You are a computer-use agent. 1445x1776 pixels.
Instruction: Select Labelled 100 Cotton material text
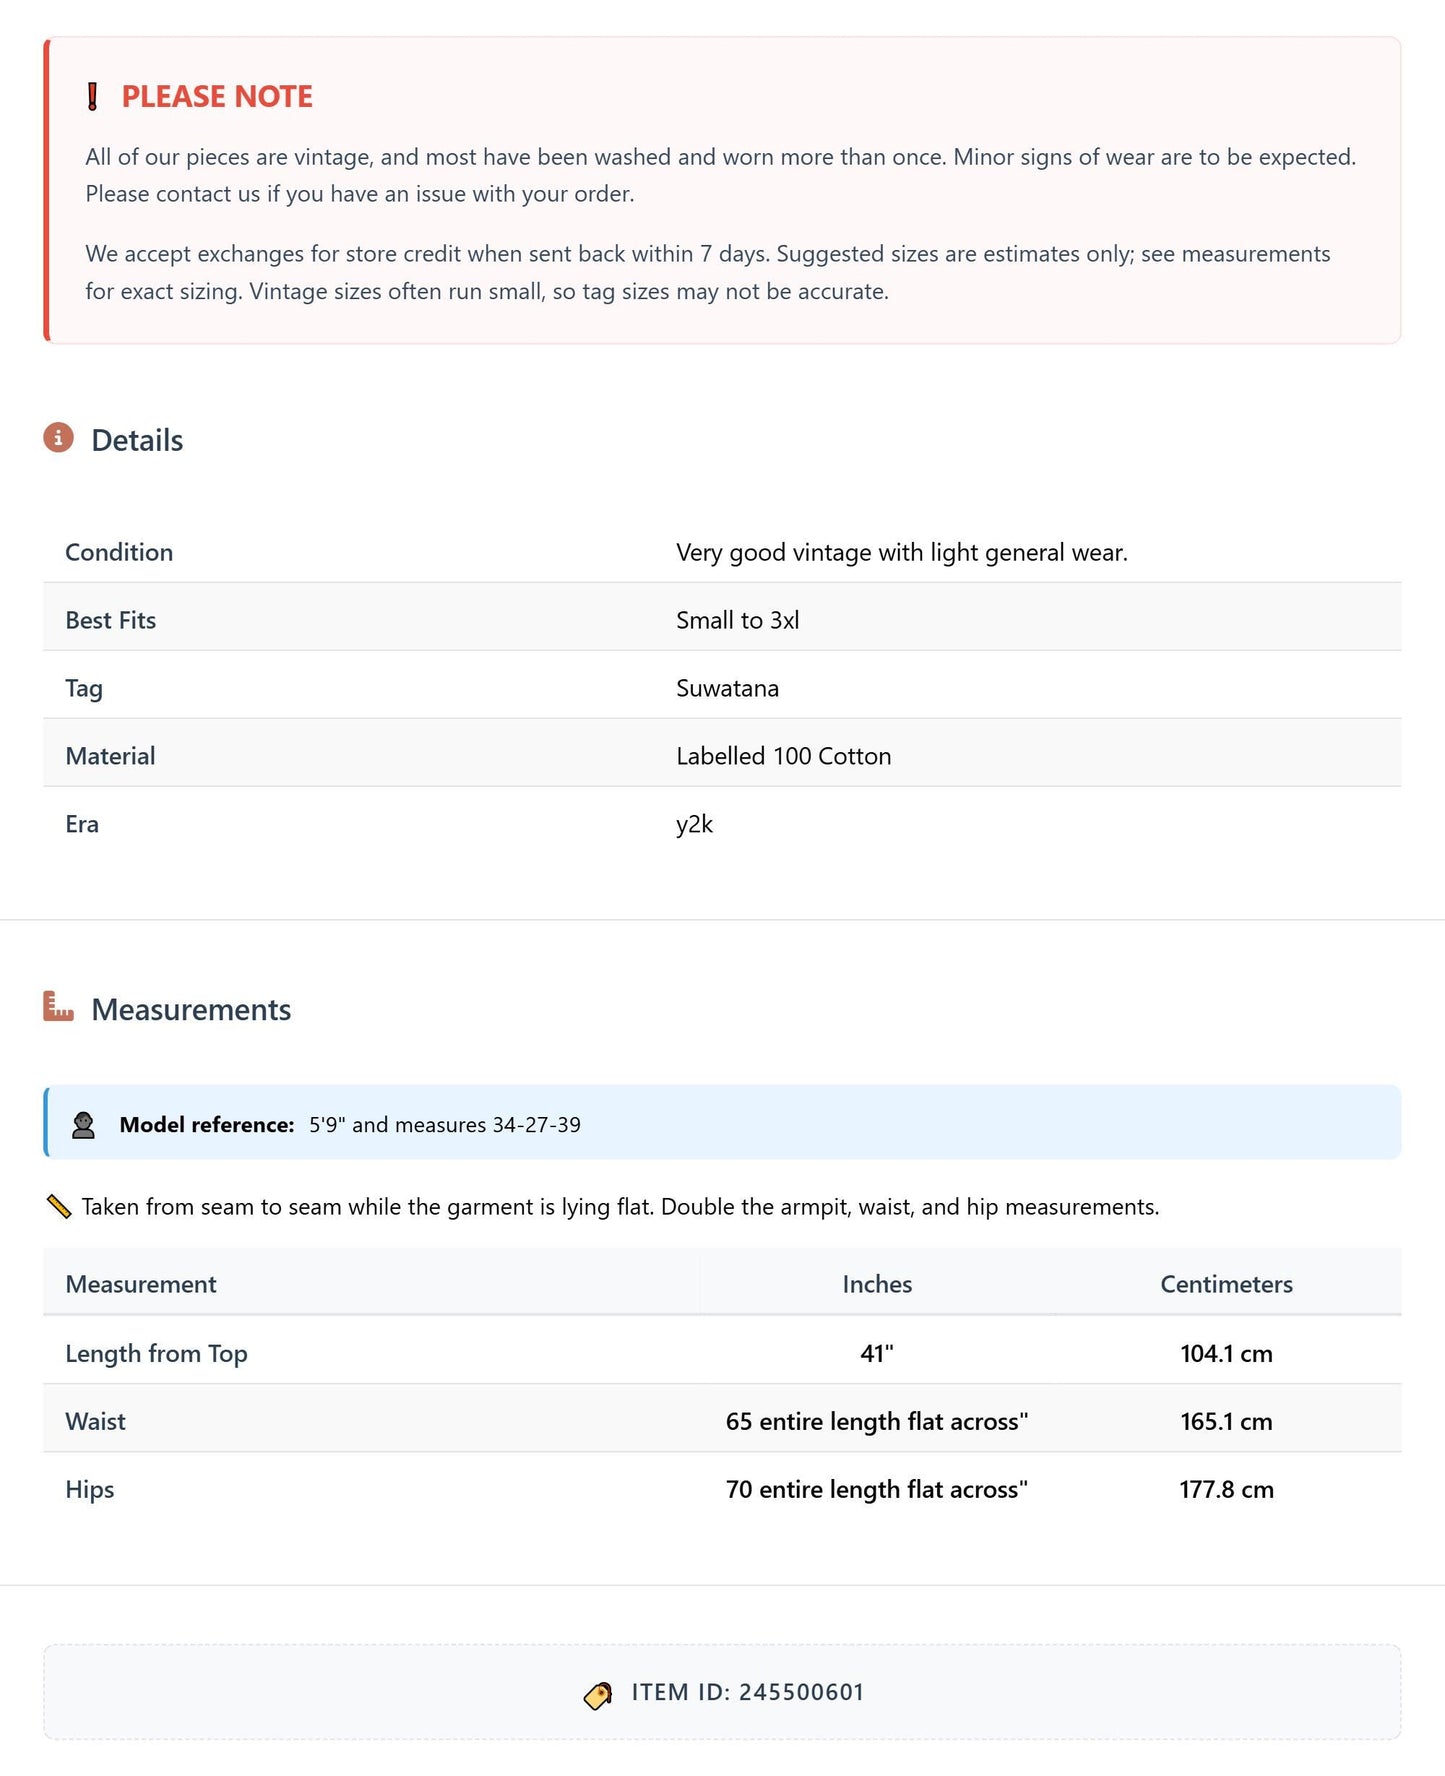coord(783,756)
